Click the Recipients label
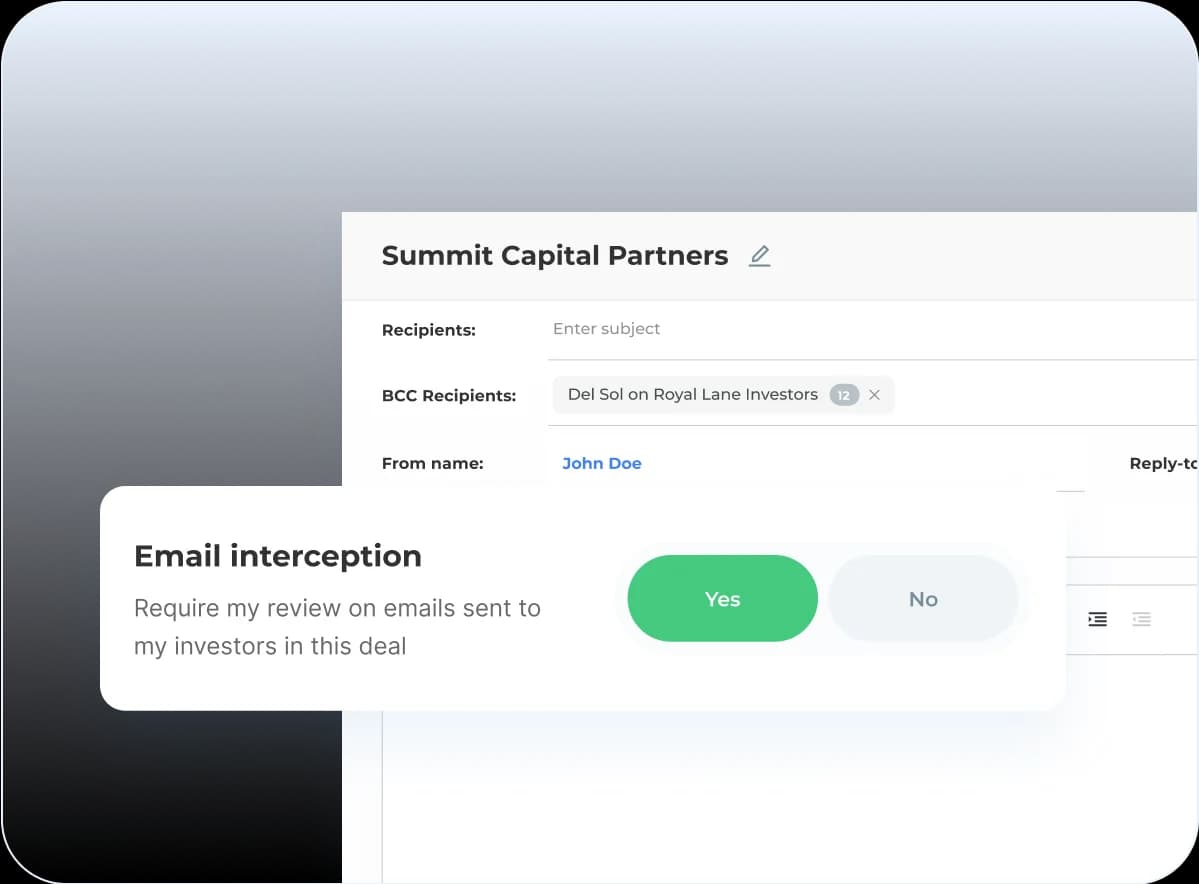Image resolution: width=1199 pixels, height=884 pixels. pos(429,330)
